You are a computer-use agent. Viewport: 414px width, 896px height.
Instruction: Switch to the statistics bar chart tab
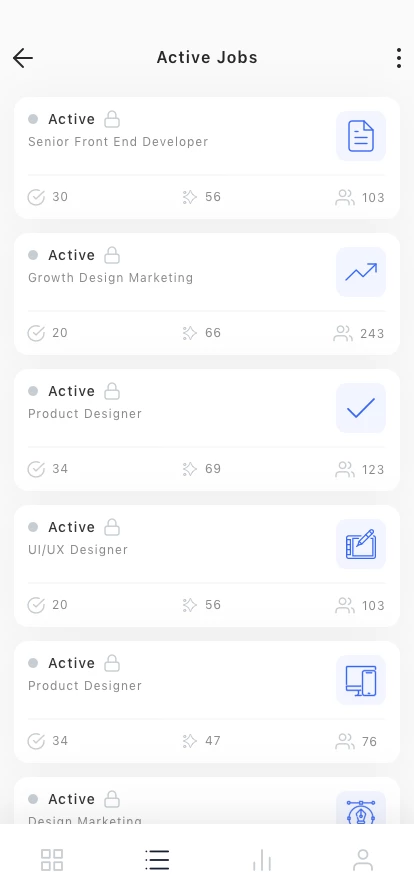point(261,859)
